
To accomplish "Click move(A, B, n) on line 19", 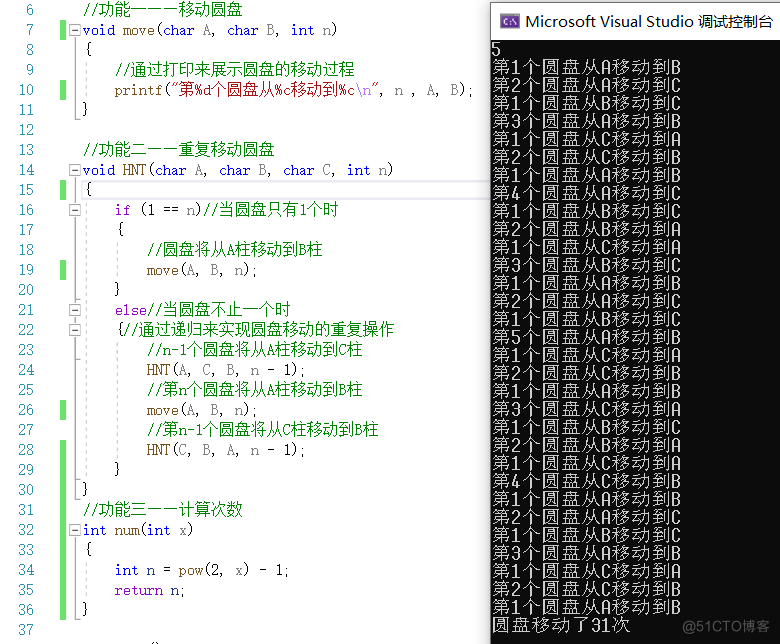I will (201, 270).
